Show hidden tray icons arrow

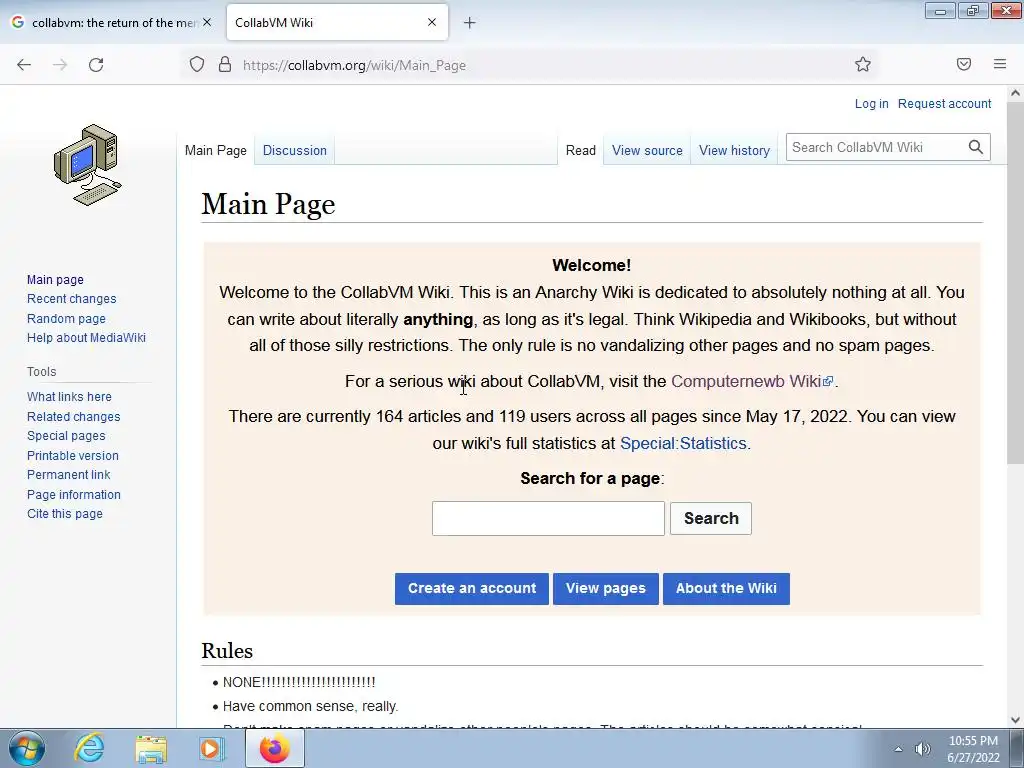pyautogui.click(x=899, y=749)
